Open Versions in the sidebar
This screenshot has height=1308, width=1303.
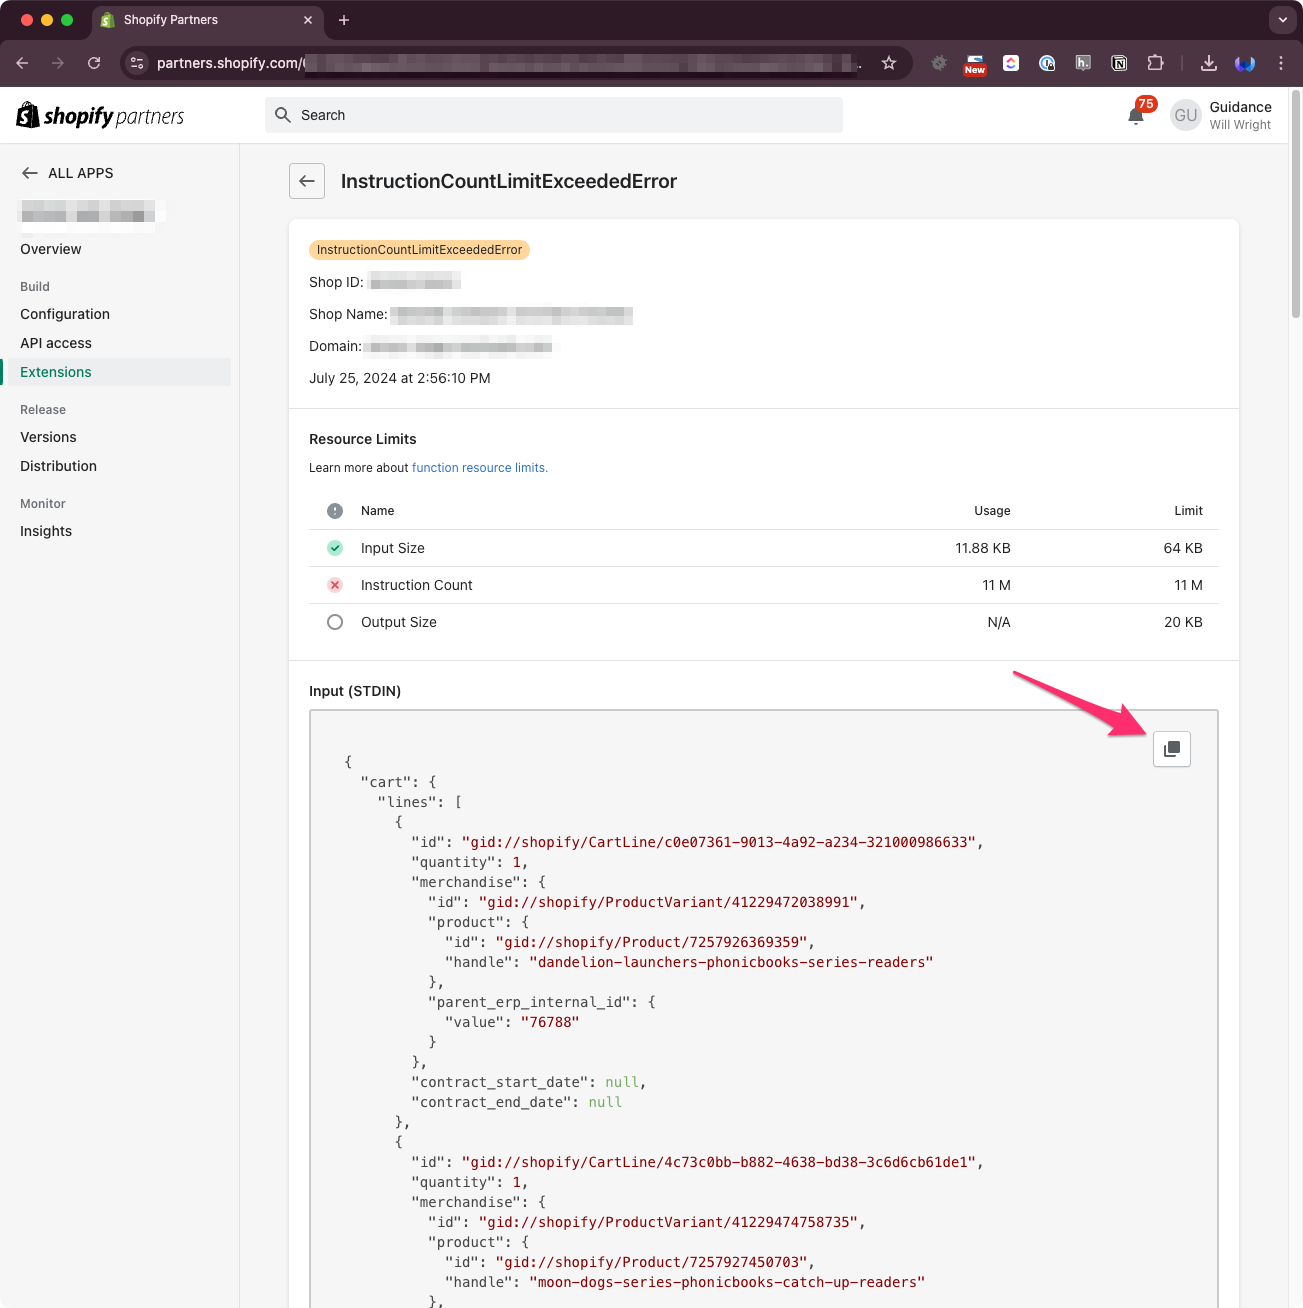tap(48, 437)
